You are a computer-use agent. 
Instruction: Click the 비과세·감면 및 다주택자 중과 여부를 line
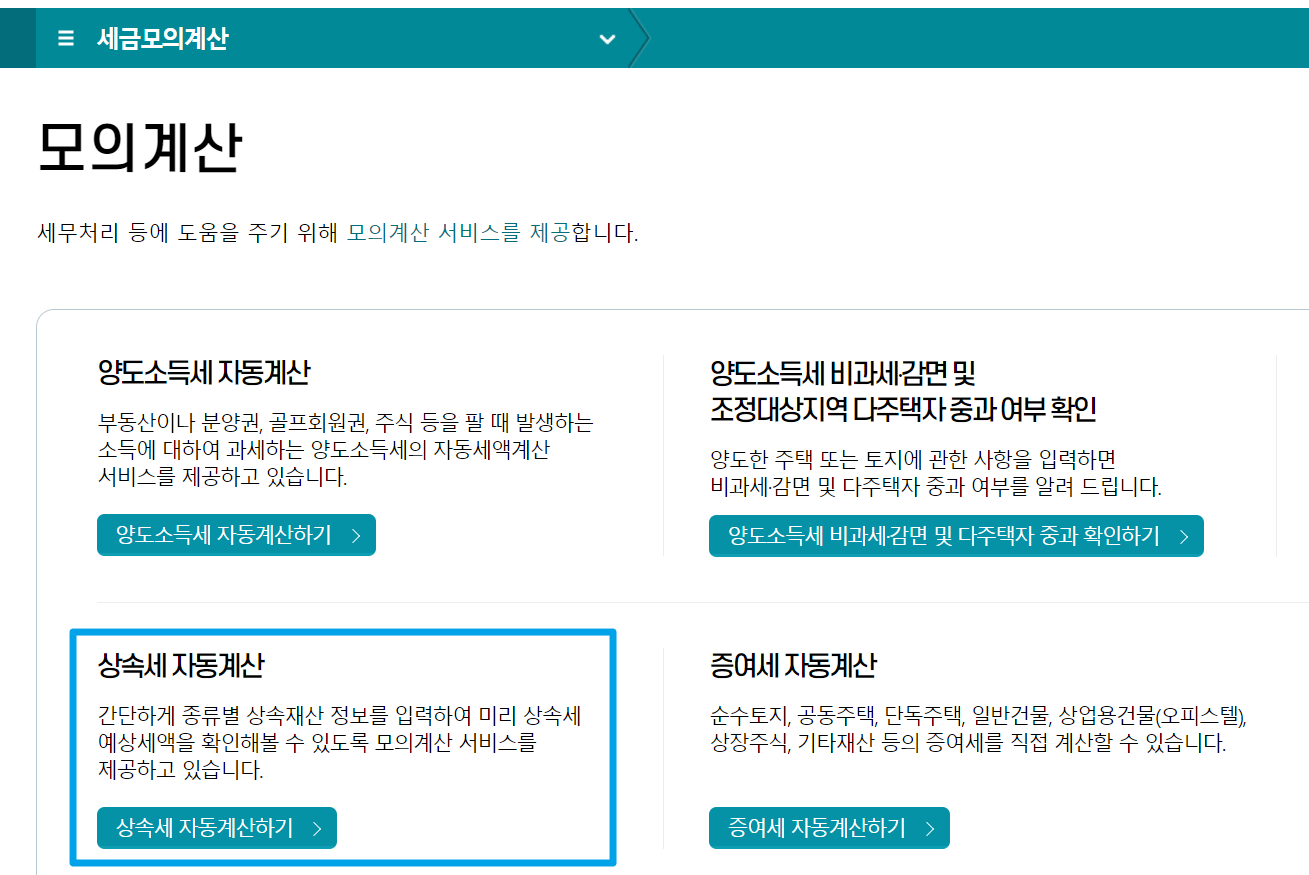point(936,487)
